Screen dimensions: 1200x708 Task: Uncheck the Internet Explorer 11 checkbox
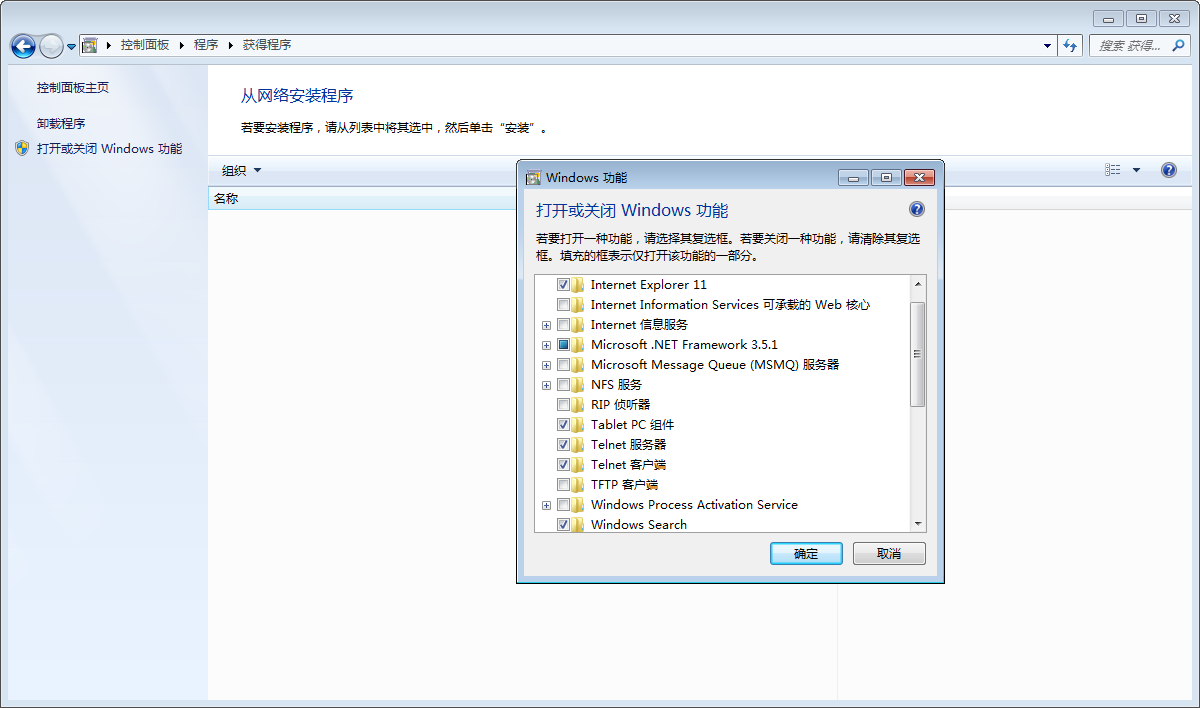coord(564,285)
